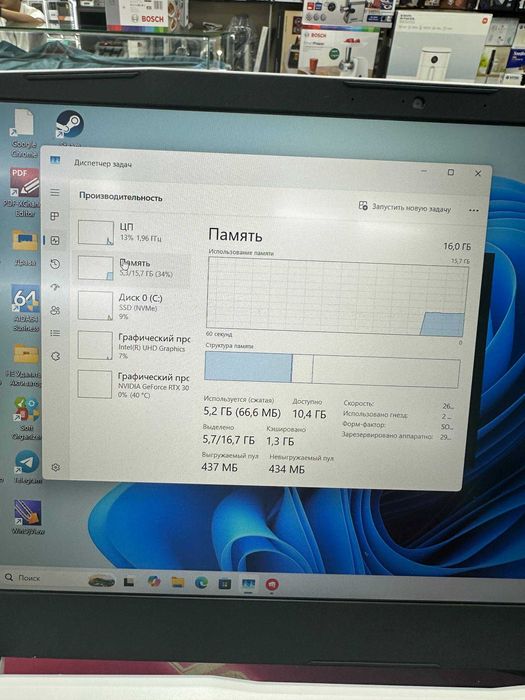
Task: Switch to the Processes page icon
Action: (55, 216)
